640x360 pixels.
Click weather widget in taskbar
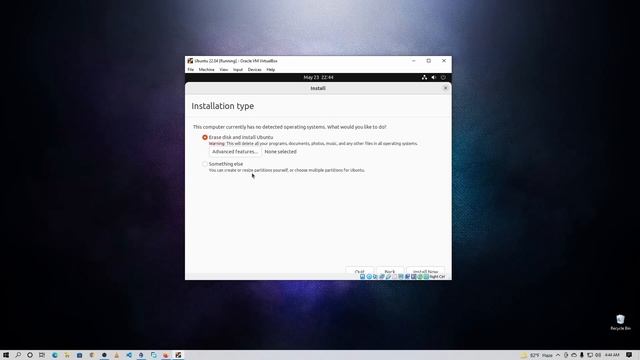pyautogui.click(x=536, y=355)
